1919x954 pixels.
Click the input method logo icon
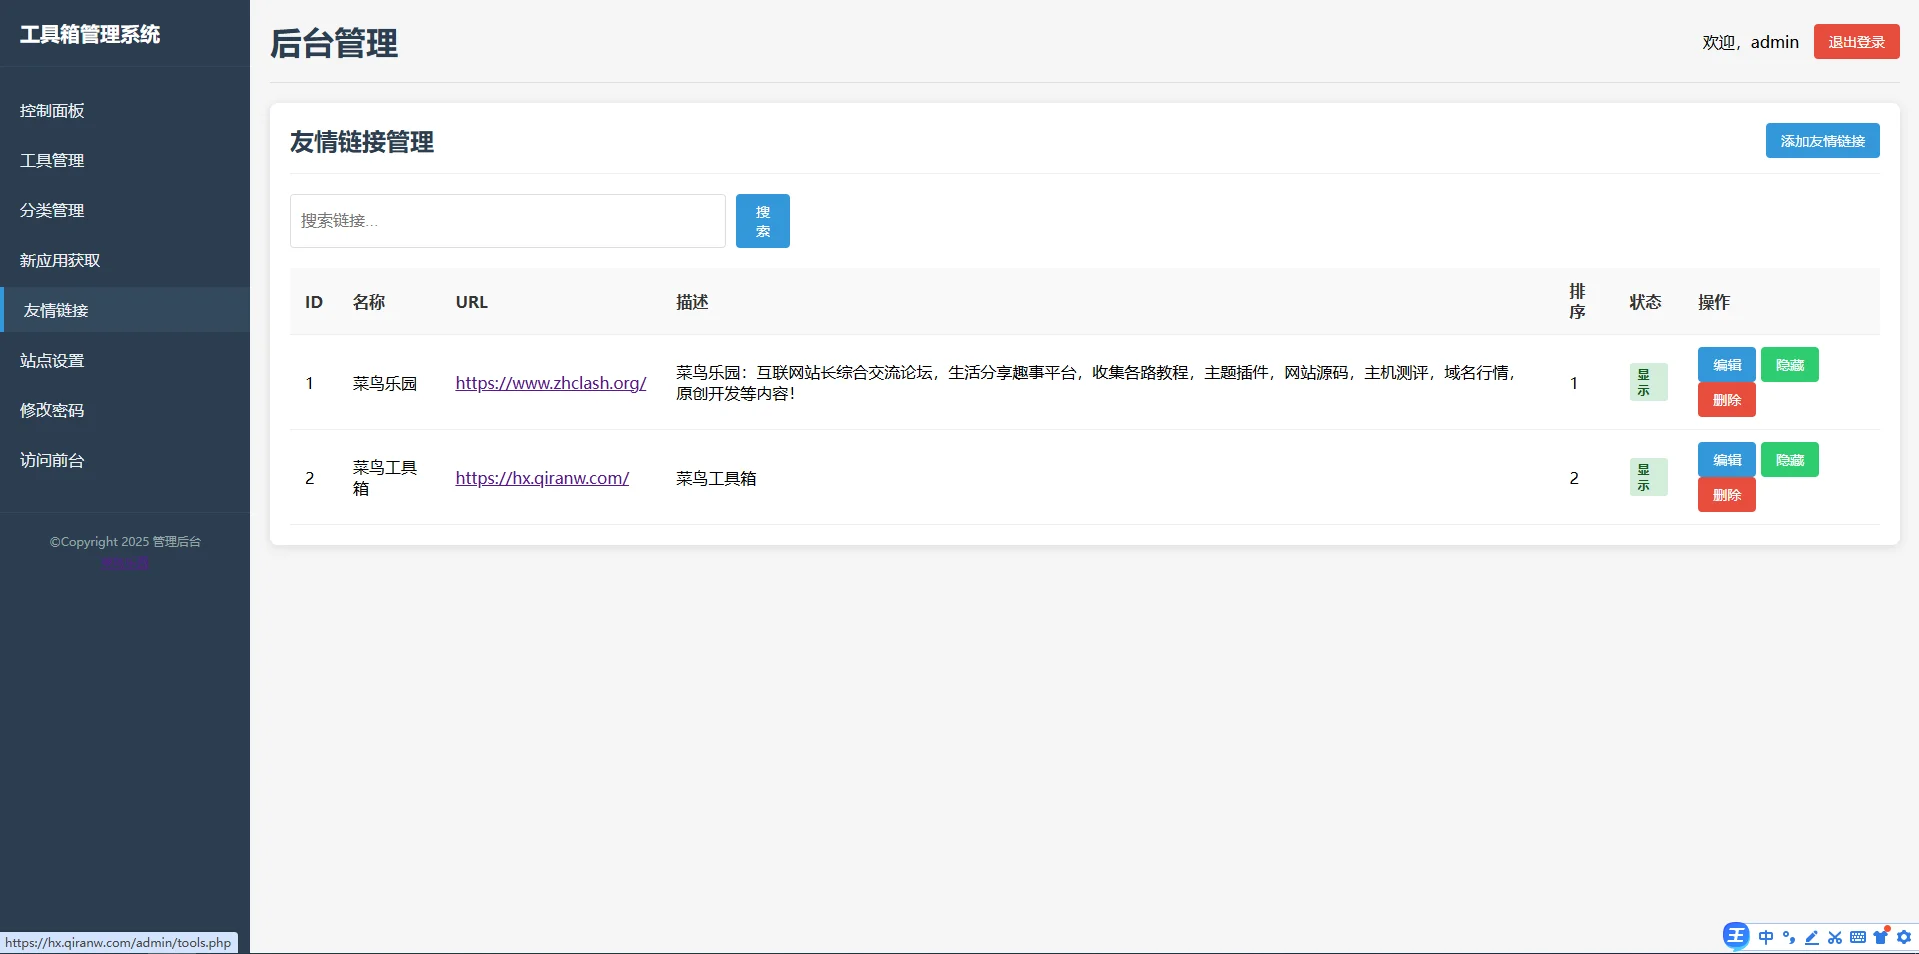point(1735,936)
